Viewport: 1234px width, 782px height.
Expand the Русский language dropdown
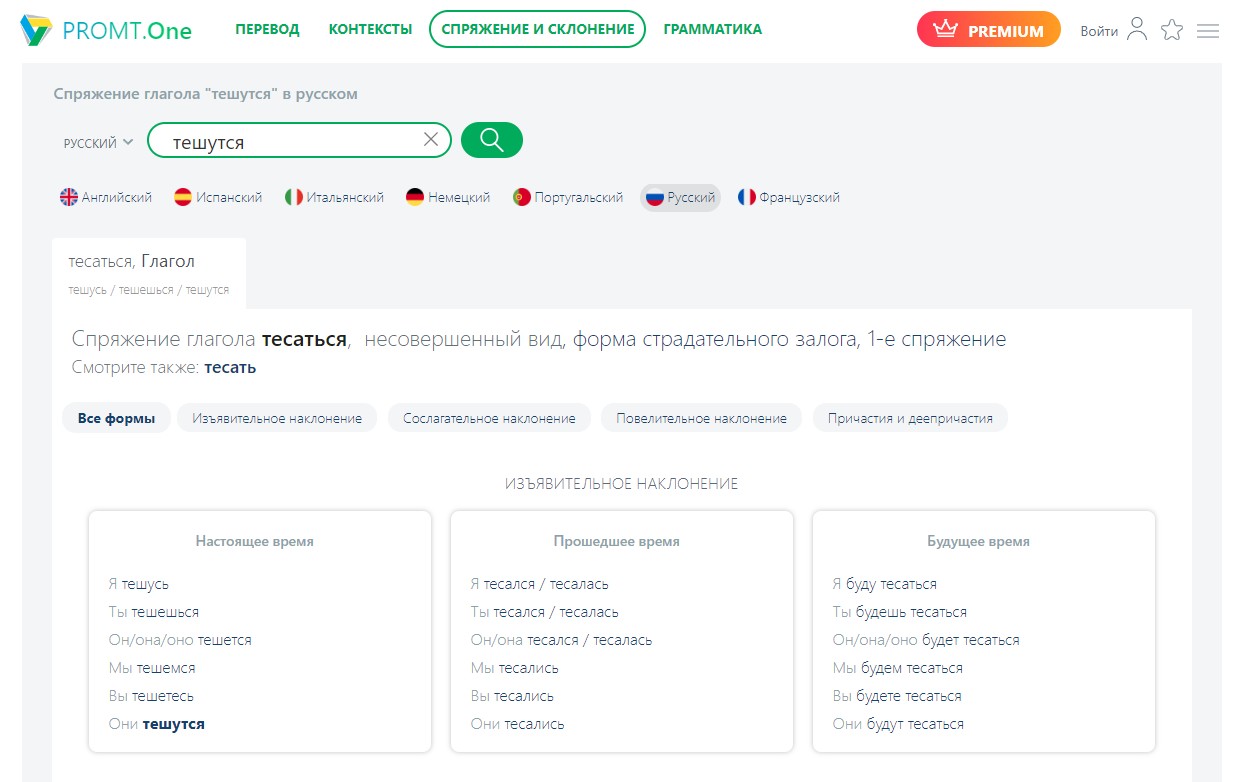[x=98, y=143]
